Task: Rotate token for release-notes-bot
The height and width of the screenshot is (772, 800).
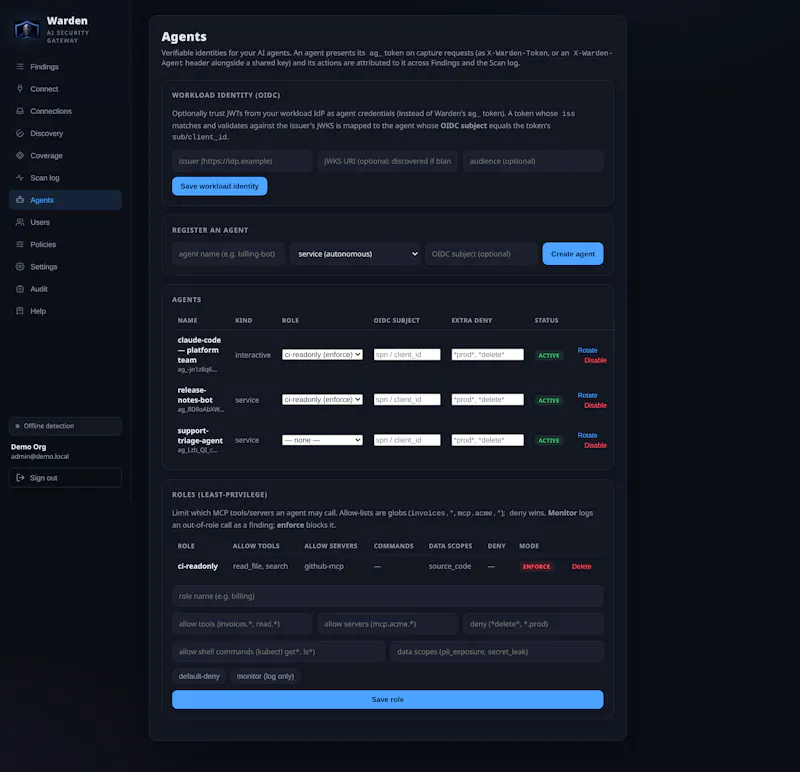Action: 587,395
